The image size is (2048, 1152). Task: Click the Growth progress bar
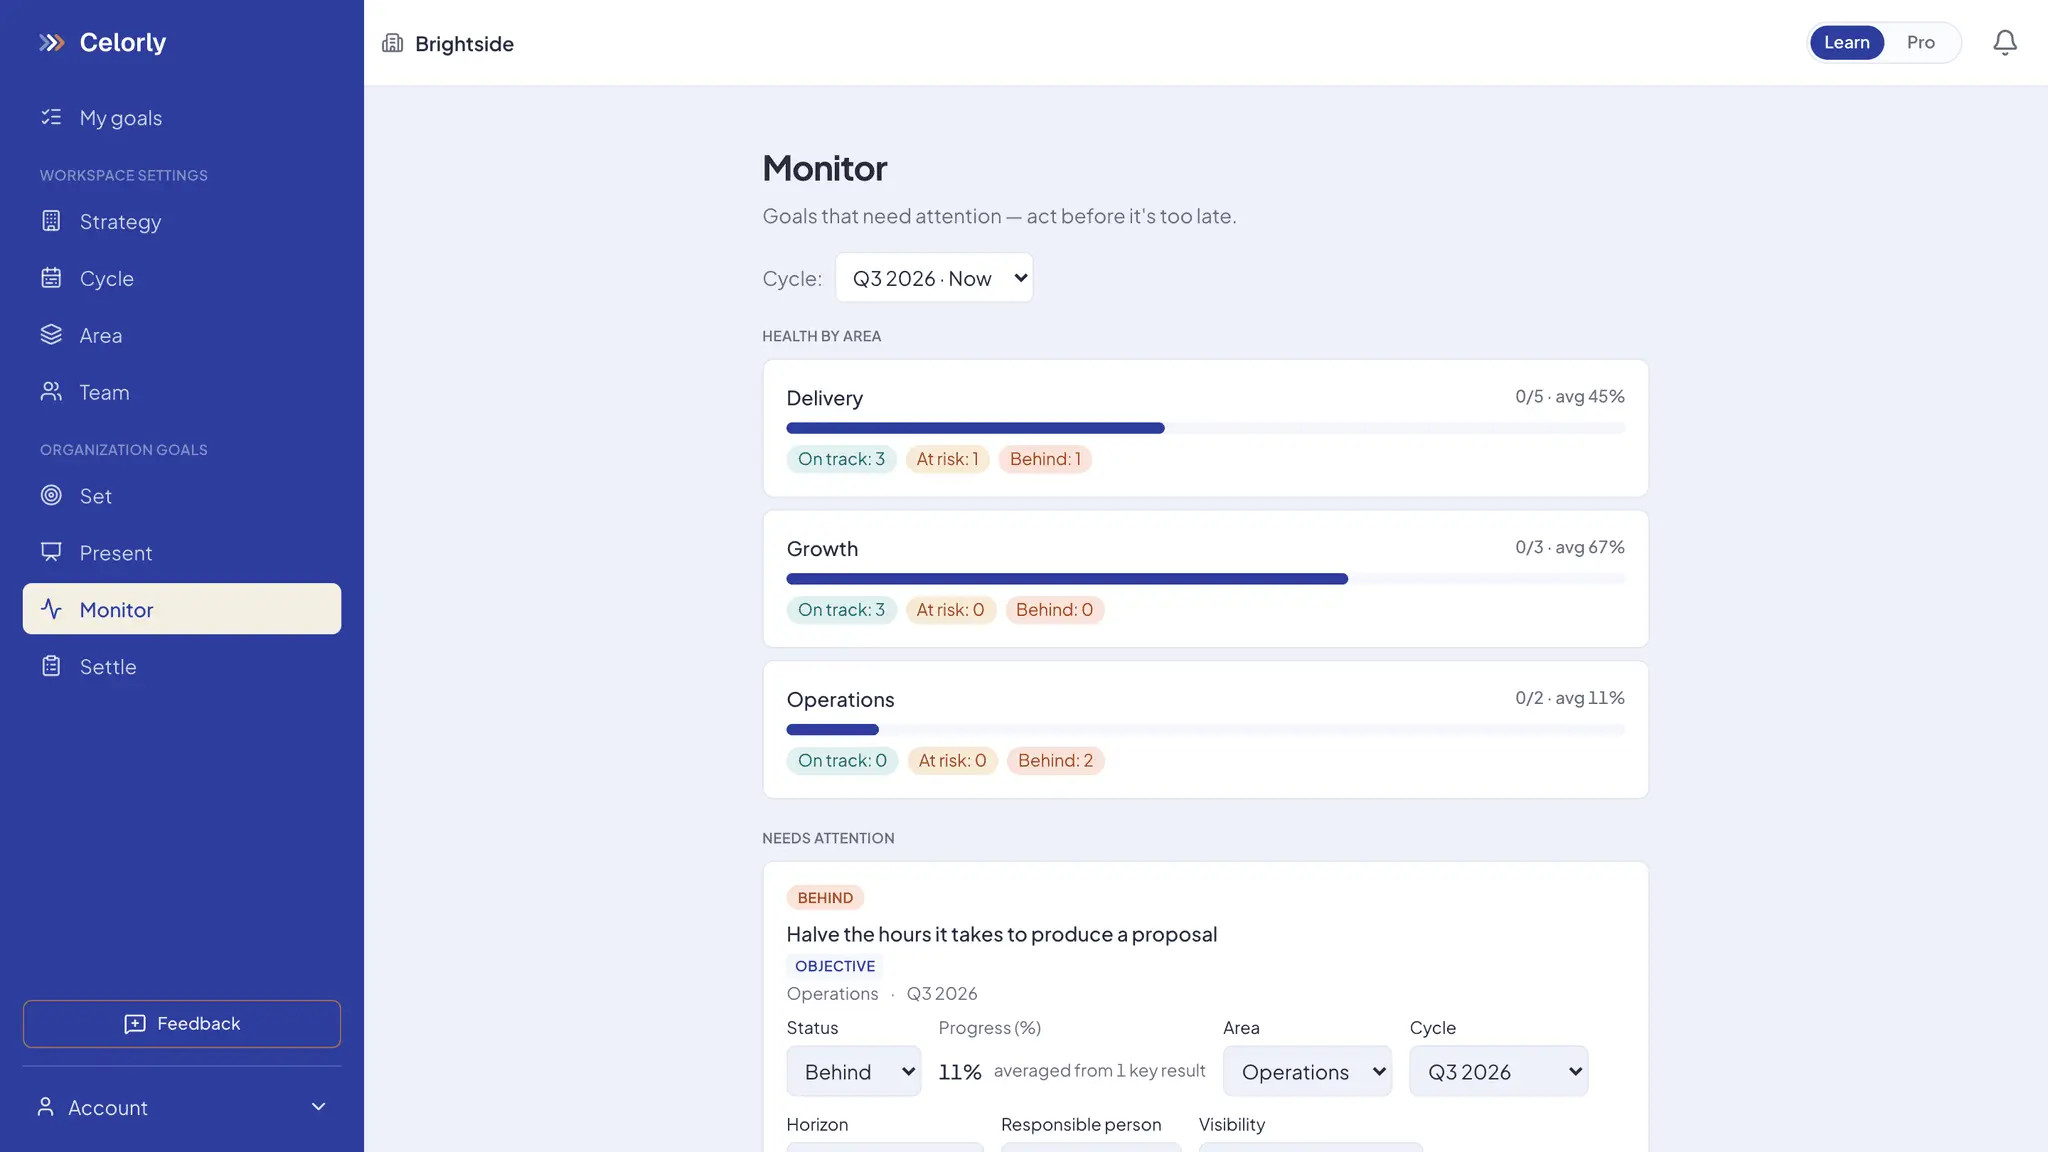pos(1205,579)
